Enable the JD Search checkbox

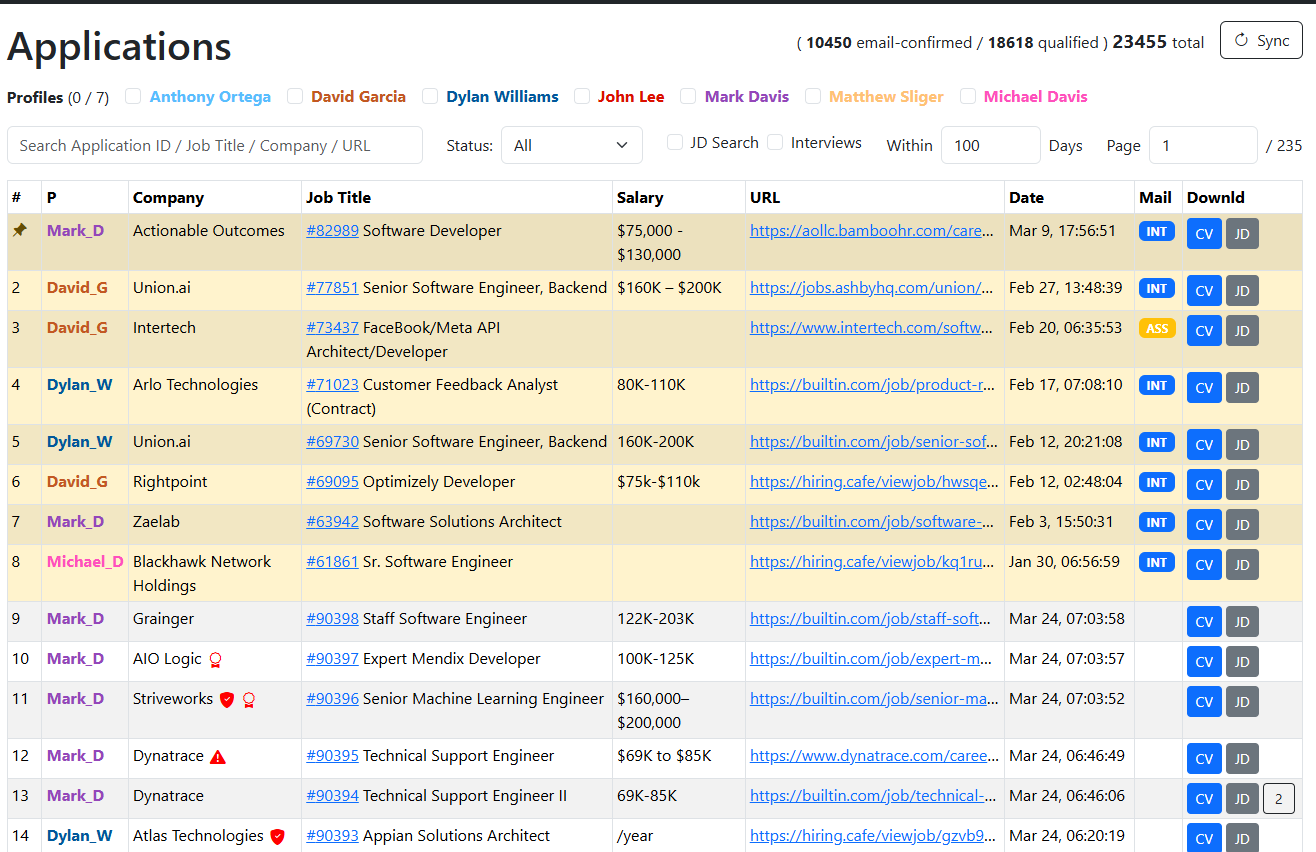[x=675, y=142]
